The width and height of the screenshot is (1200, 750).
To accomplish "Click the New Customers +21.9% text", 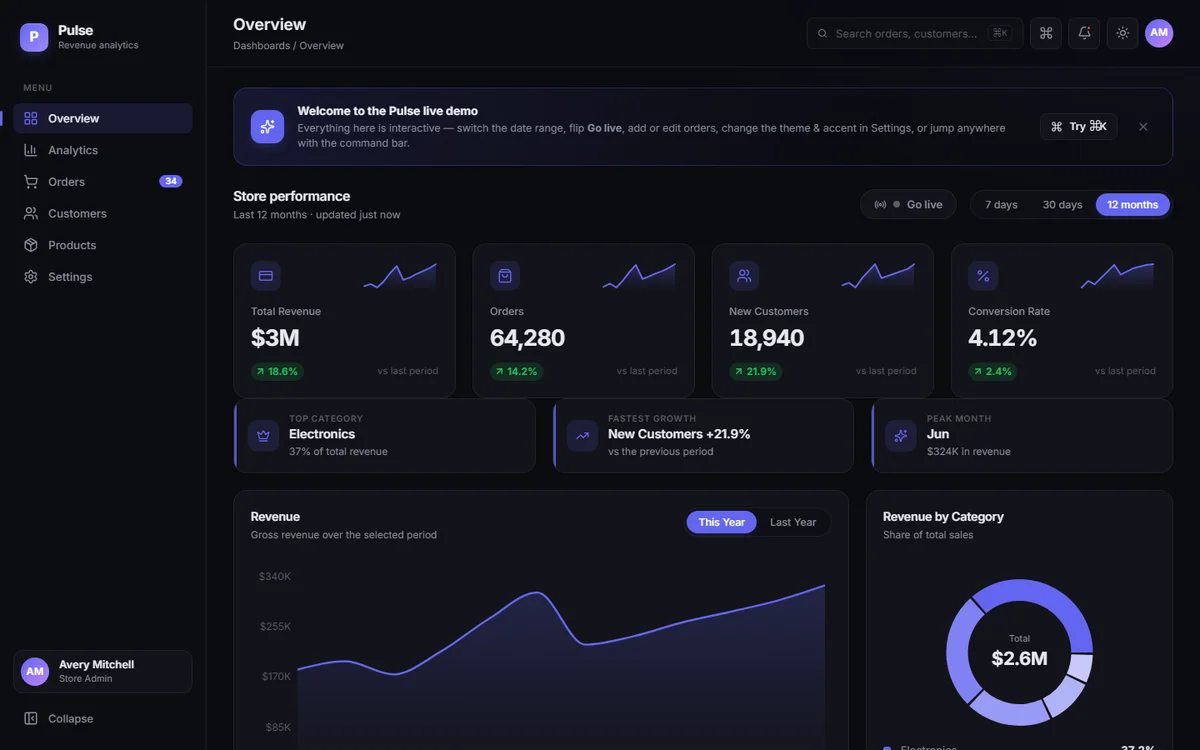I will pos(679,434).
